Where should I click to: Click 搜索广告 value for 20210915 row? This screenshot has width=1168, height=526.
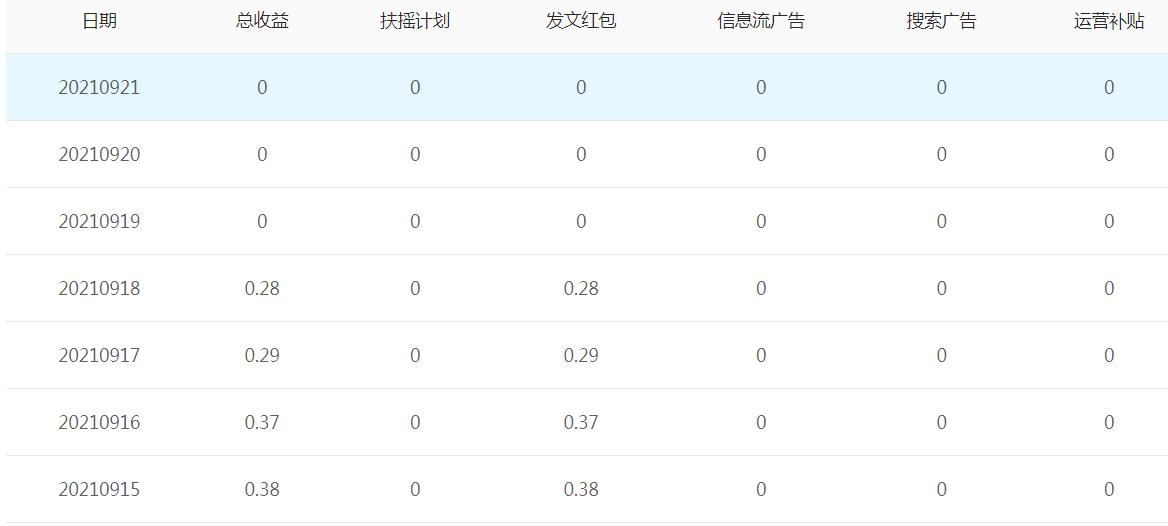(x=942, y=490)
